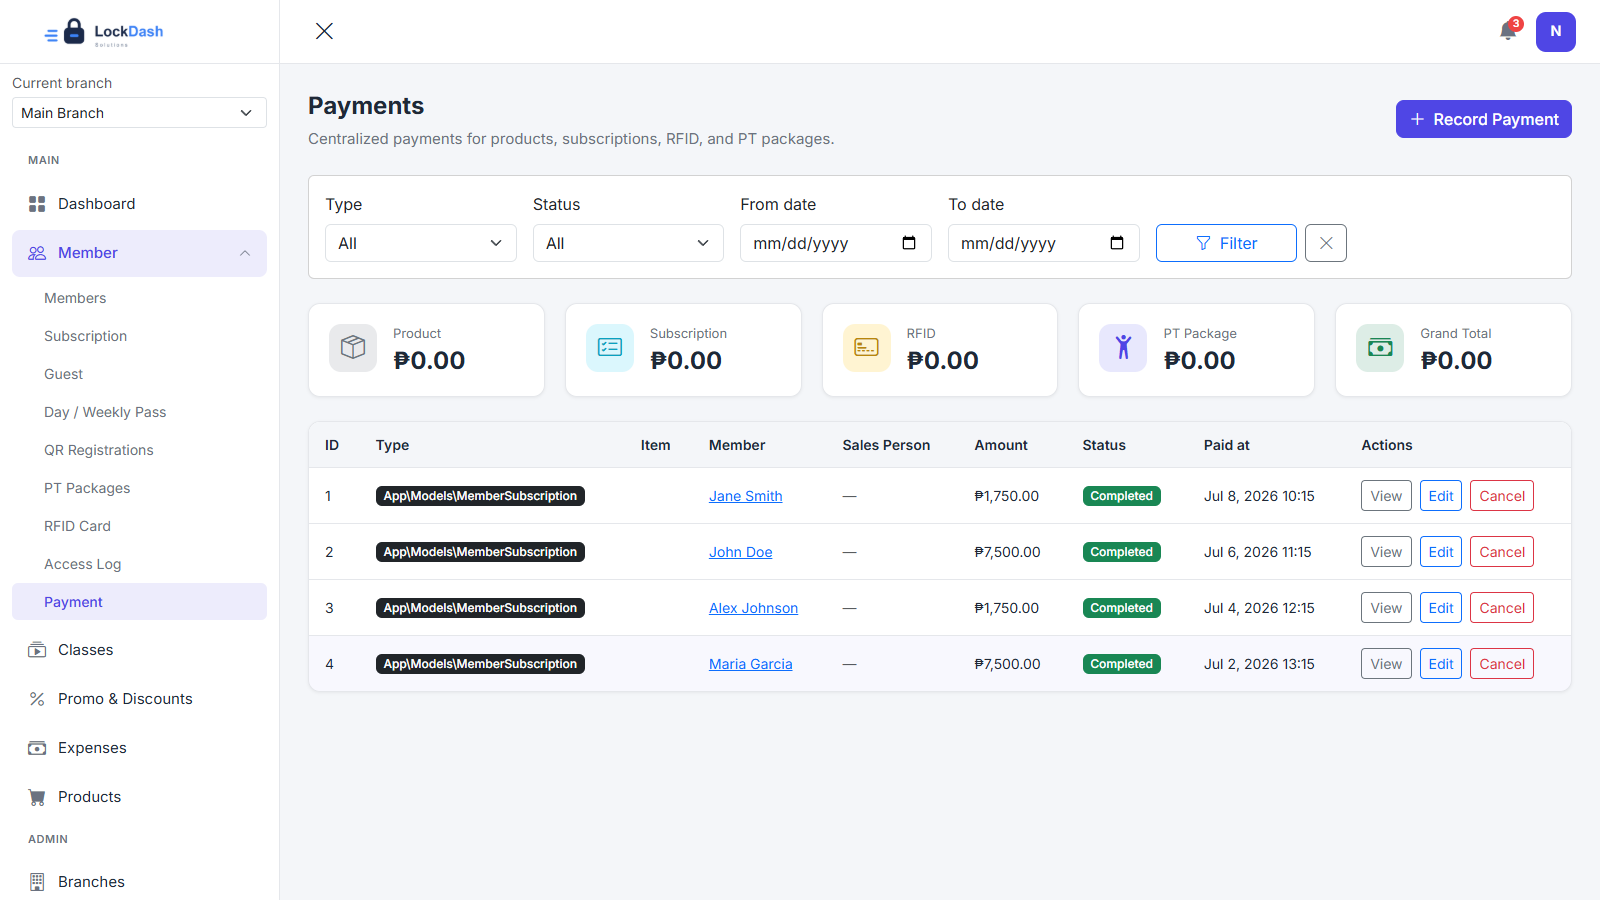Screen dimensions: 1600x900
Task: Cancel payment for Maria Garcia
Action: (x=1502, y=664)
